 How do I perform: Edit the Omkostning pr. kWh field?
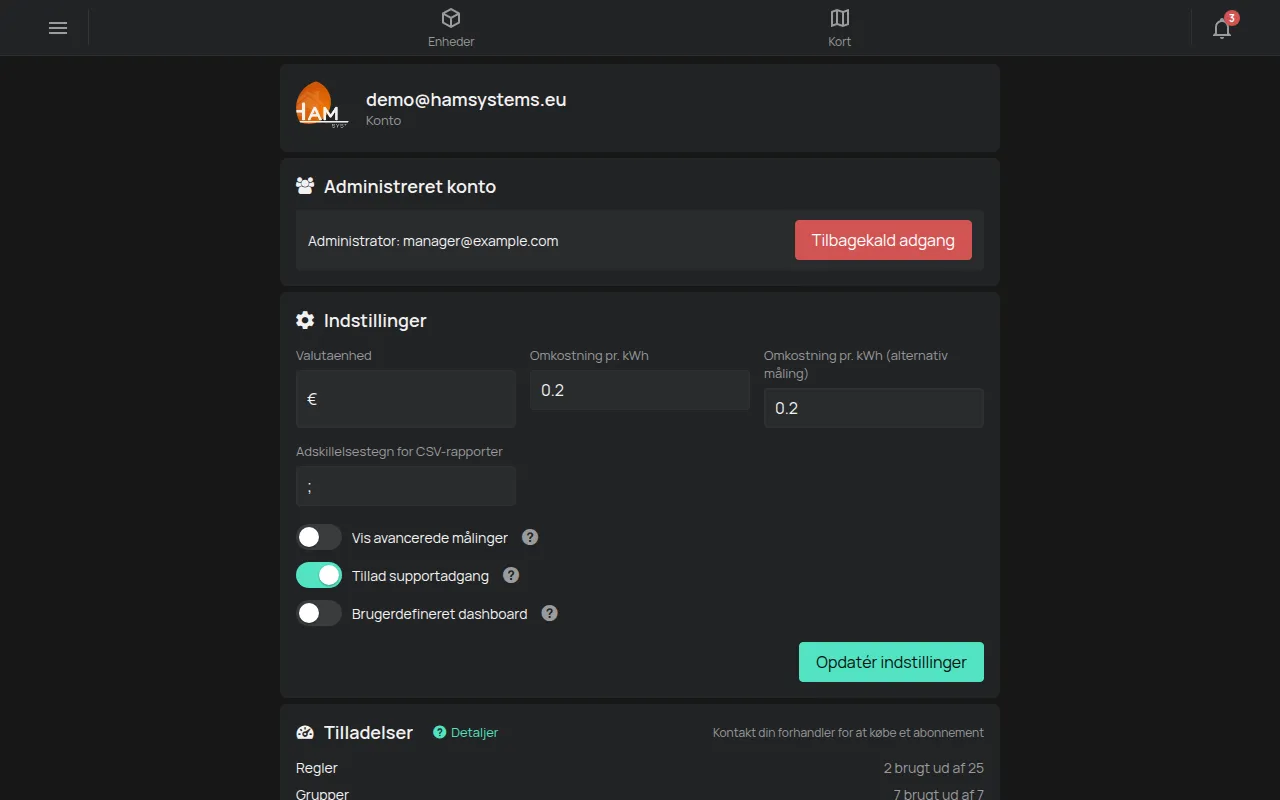[x=640, y=390]
